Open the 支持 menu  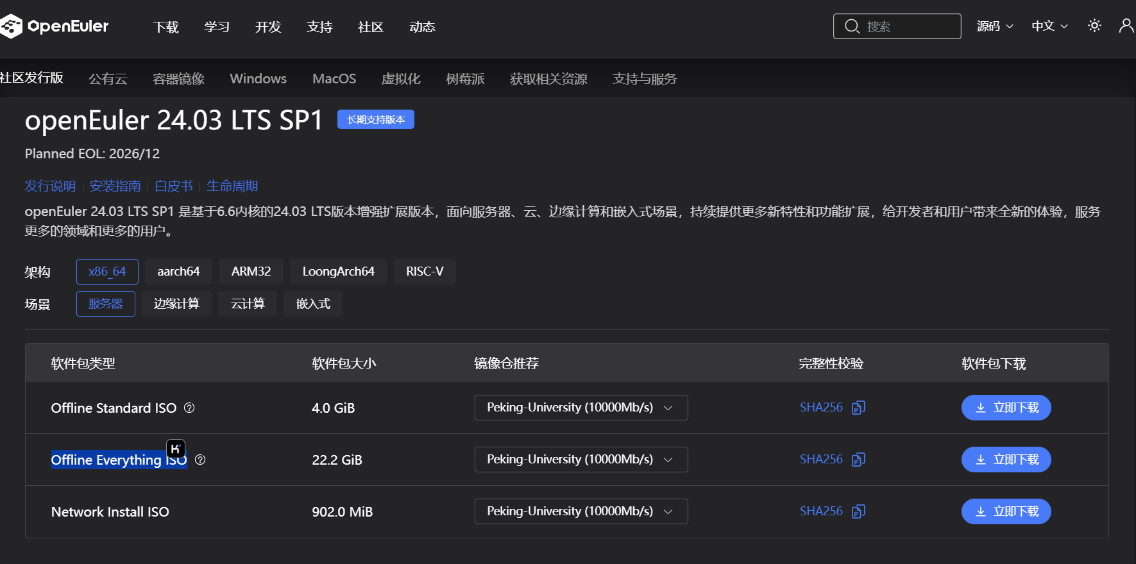tap(320, 27)
